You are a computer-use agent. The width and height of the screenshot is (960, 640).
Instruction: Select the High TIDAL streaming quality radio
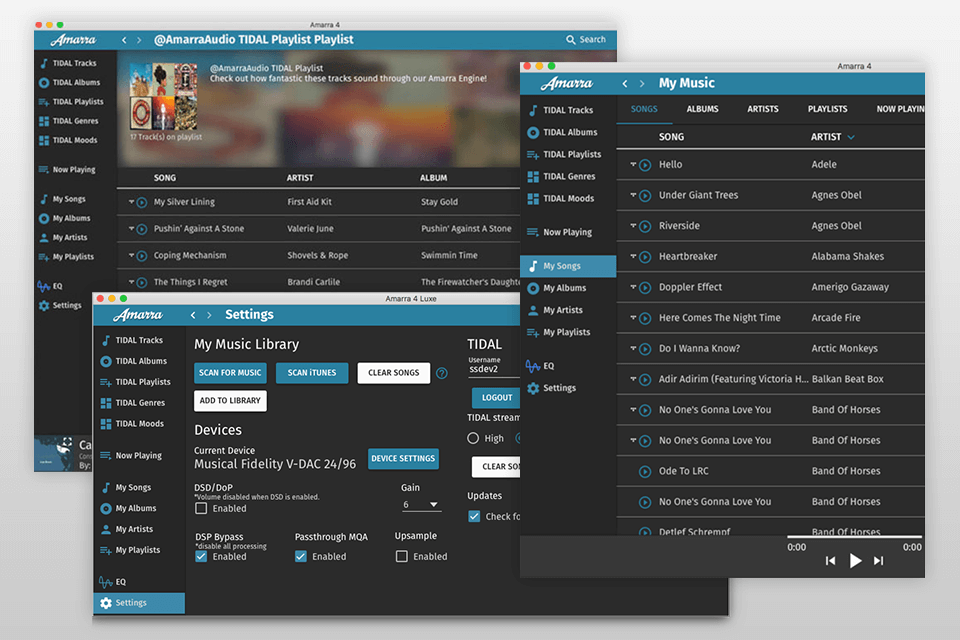[x=473, y=438]
